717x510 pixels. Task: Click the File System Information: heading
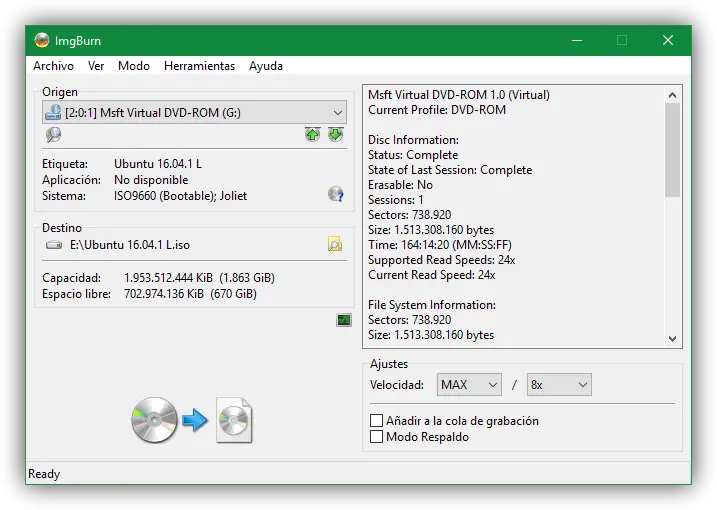click(432, 305)
